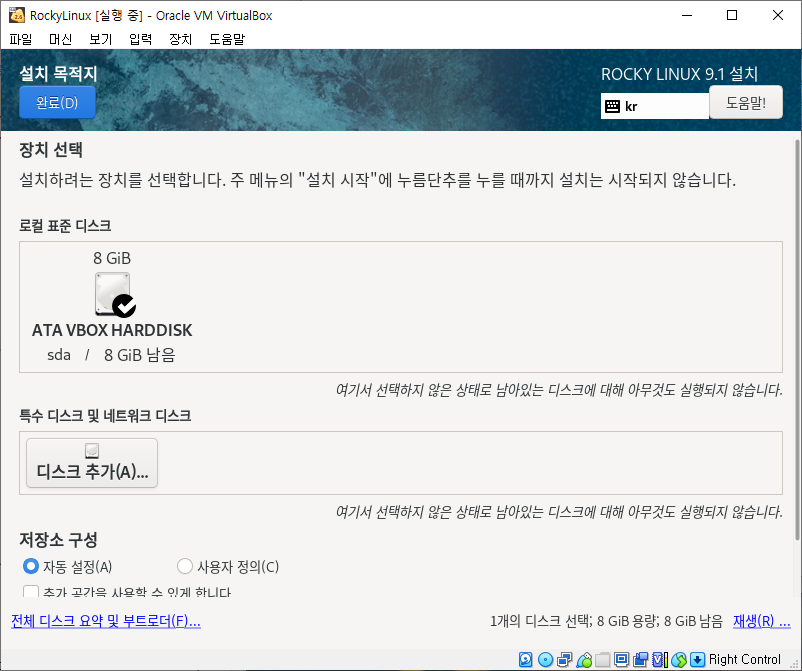
Task: Click the USB devices status icon
Action: [584, 660]
